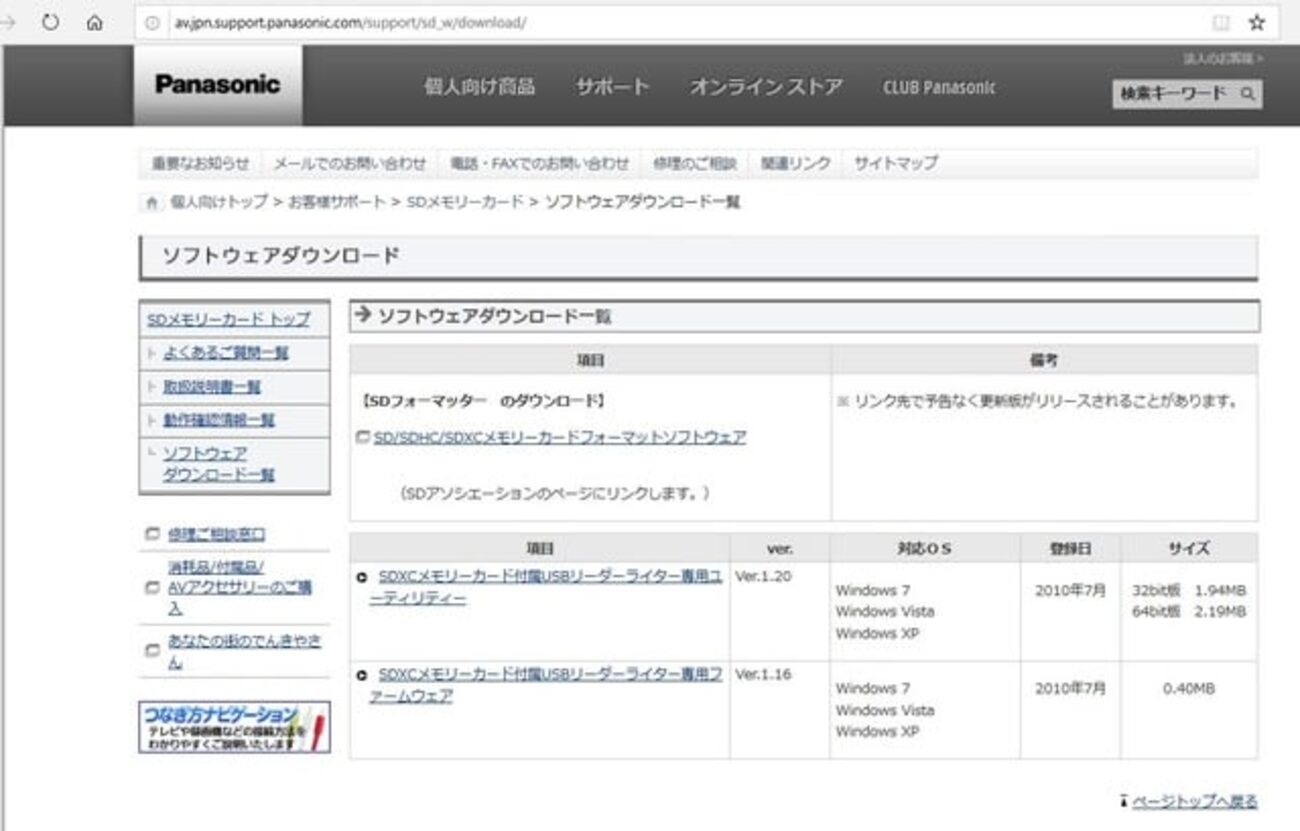1300x831 pixels.
Task: Click the Ver.1.16 version cell
Action: [763, 674]
